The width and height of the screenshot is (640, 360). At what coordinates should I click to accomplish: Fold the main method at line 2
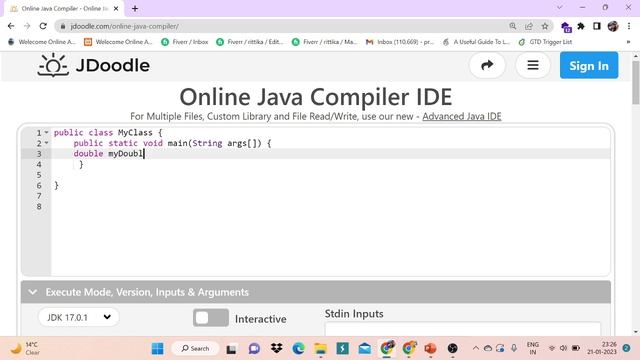pos(47,143)
